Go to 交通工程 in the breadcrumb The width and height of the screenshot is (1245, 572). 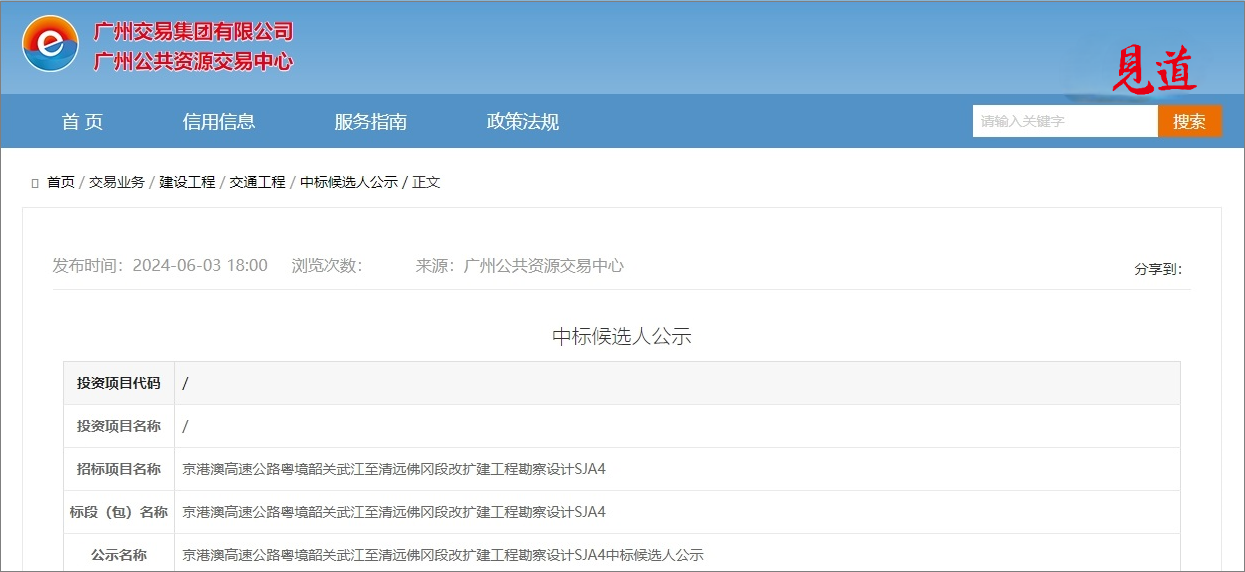tap(257, 182)
